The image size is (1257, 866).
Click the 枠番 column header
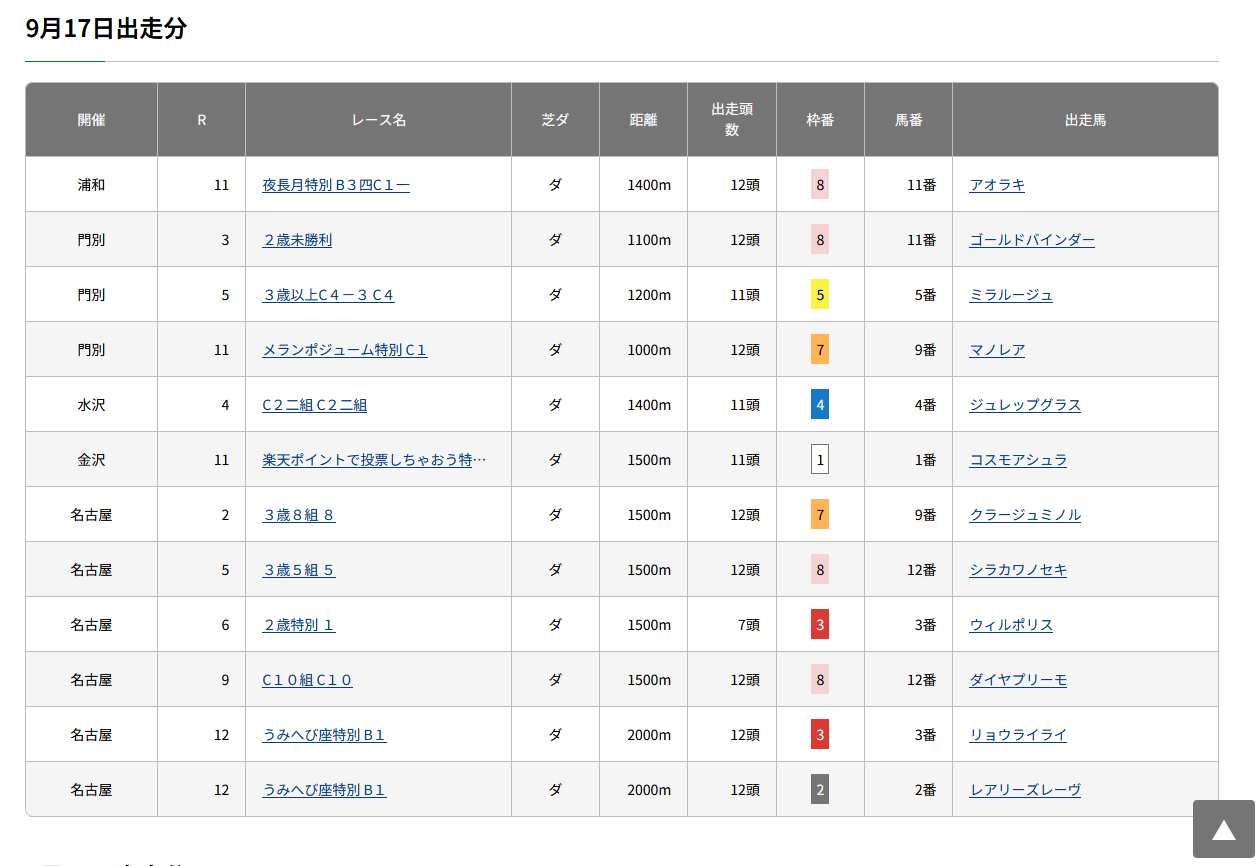(820, 120)
